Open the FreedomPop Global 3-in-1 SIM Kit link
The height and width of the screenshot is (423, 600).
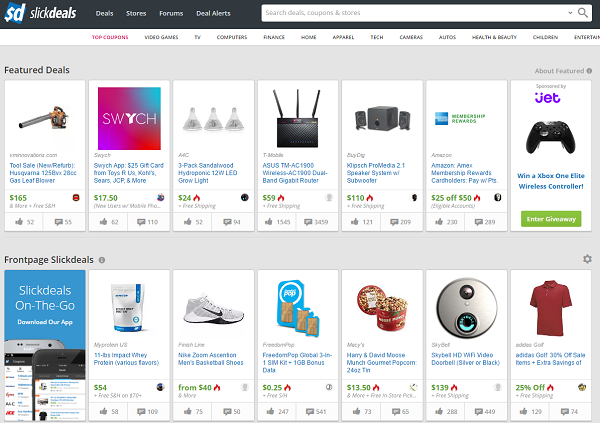[297, 363]
